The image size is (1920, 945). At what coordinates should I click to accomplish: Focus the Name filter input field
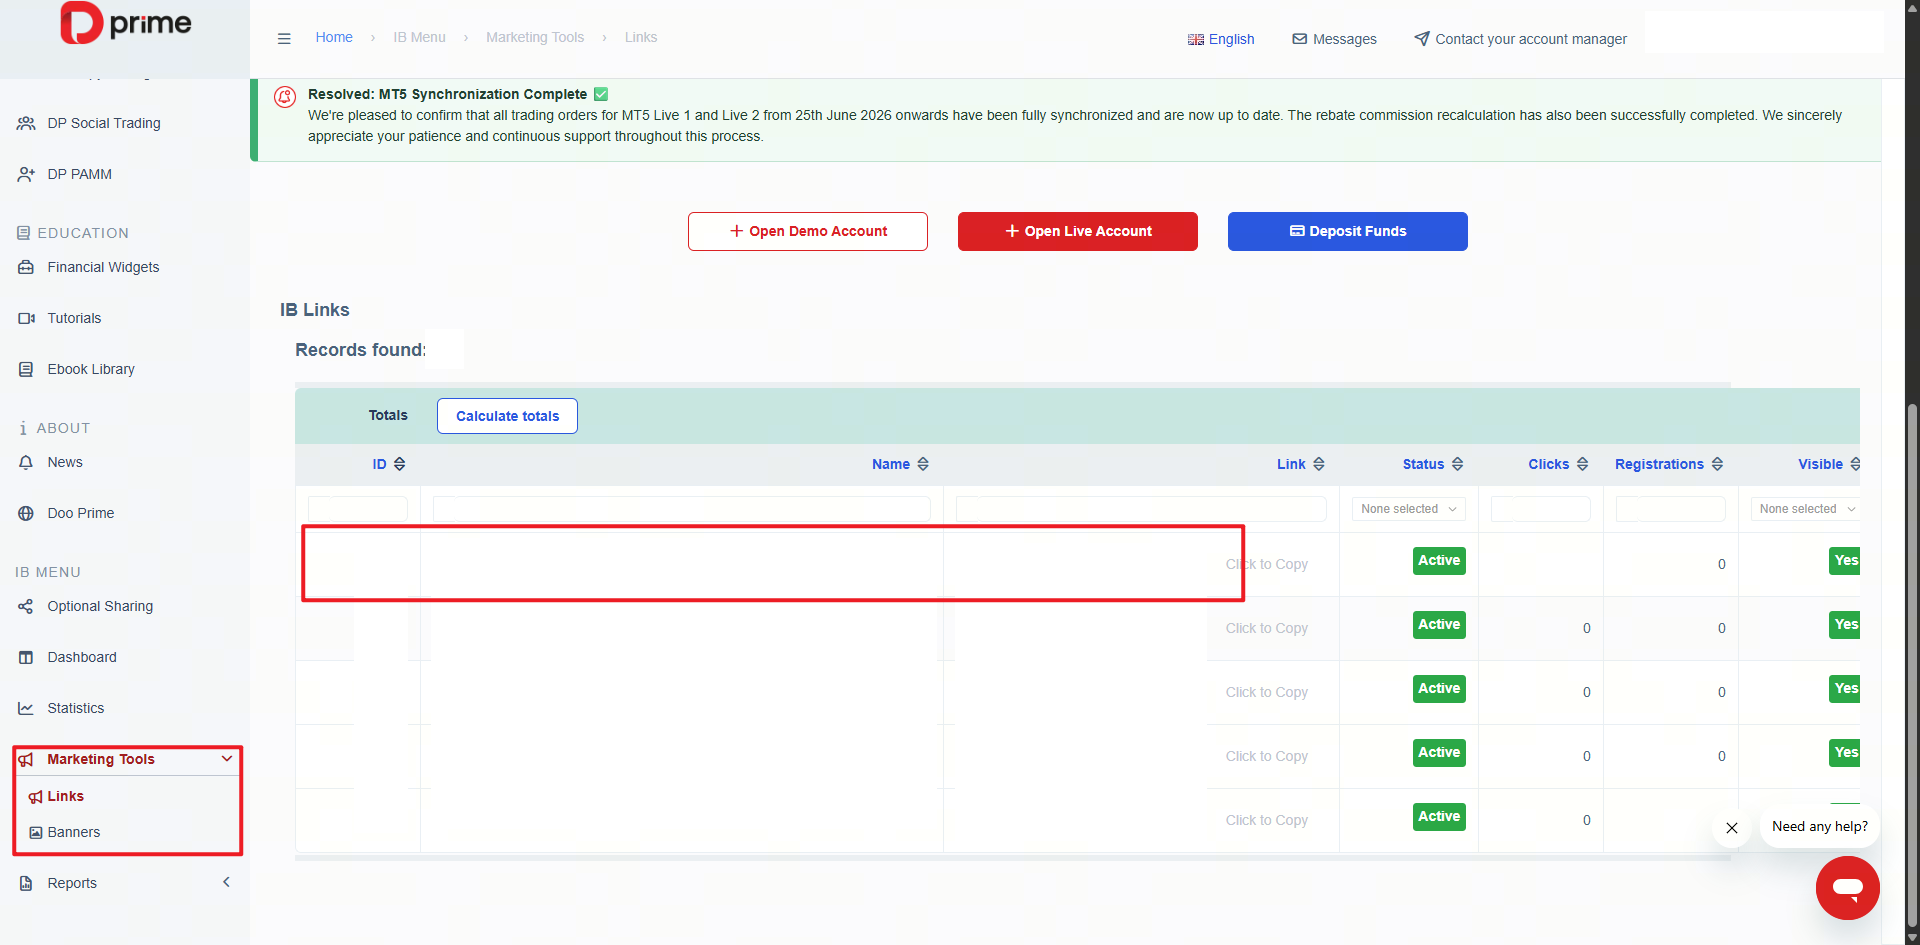(x=682, y=509)
